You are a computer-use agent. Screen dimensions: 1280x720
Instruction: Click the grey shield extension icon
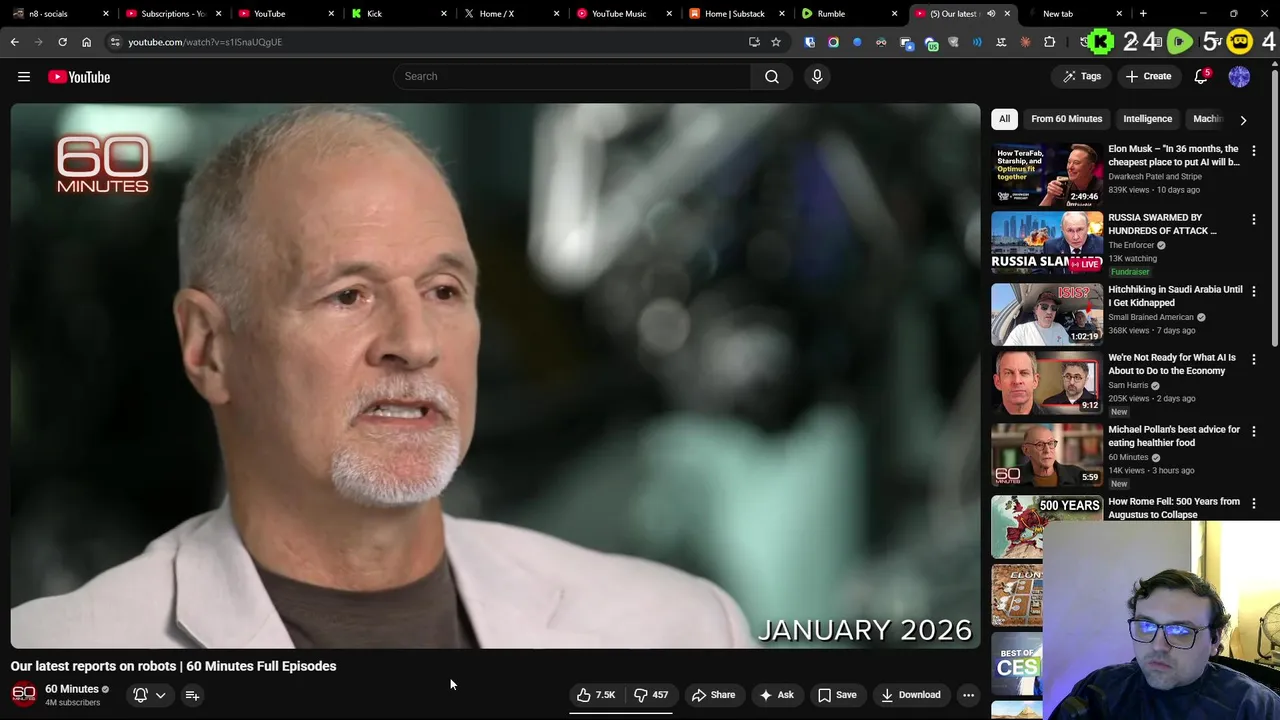point(953,42)
